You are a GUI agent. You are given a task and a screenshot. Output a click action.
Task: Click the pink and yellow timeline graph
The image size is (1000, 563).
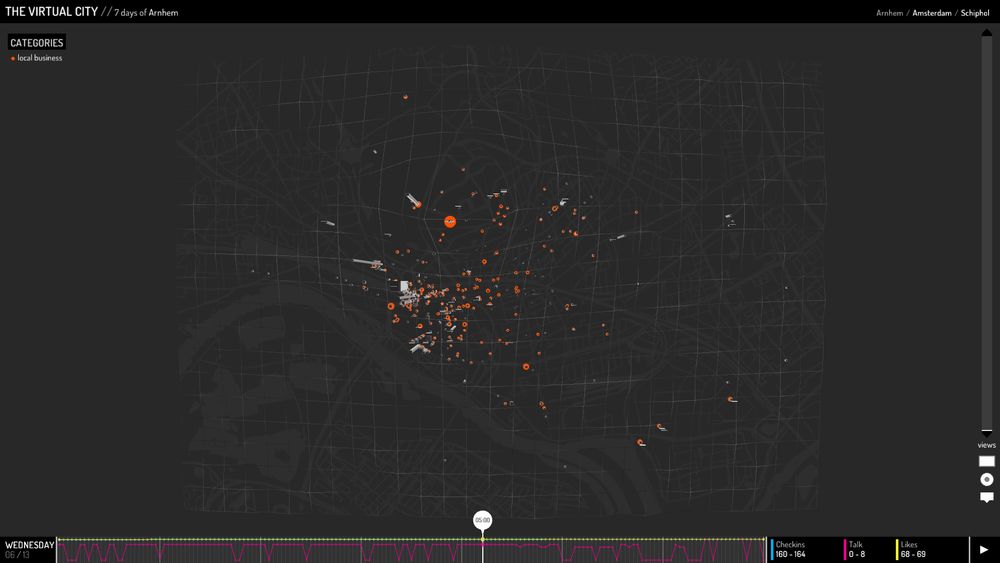(x=411, y=550)
